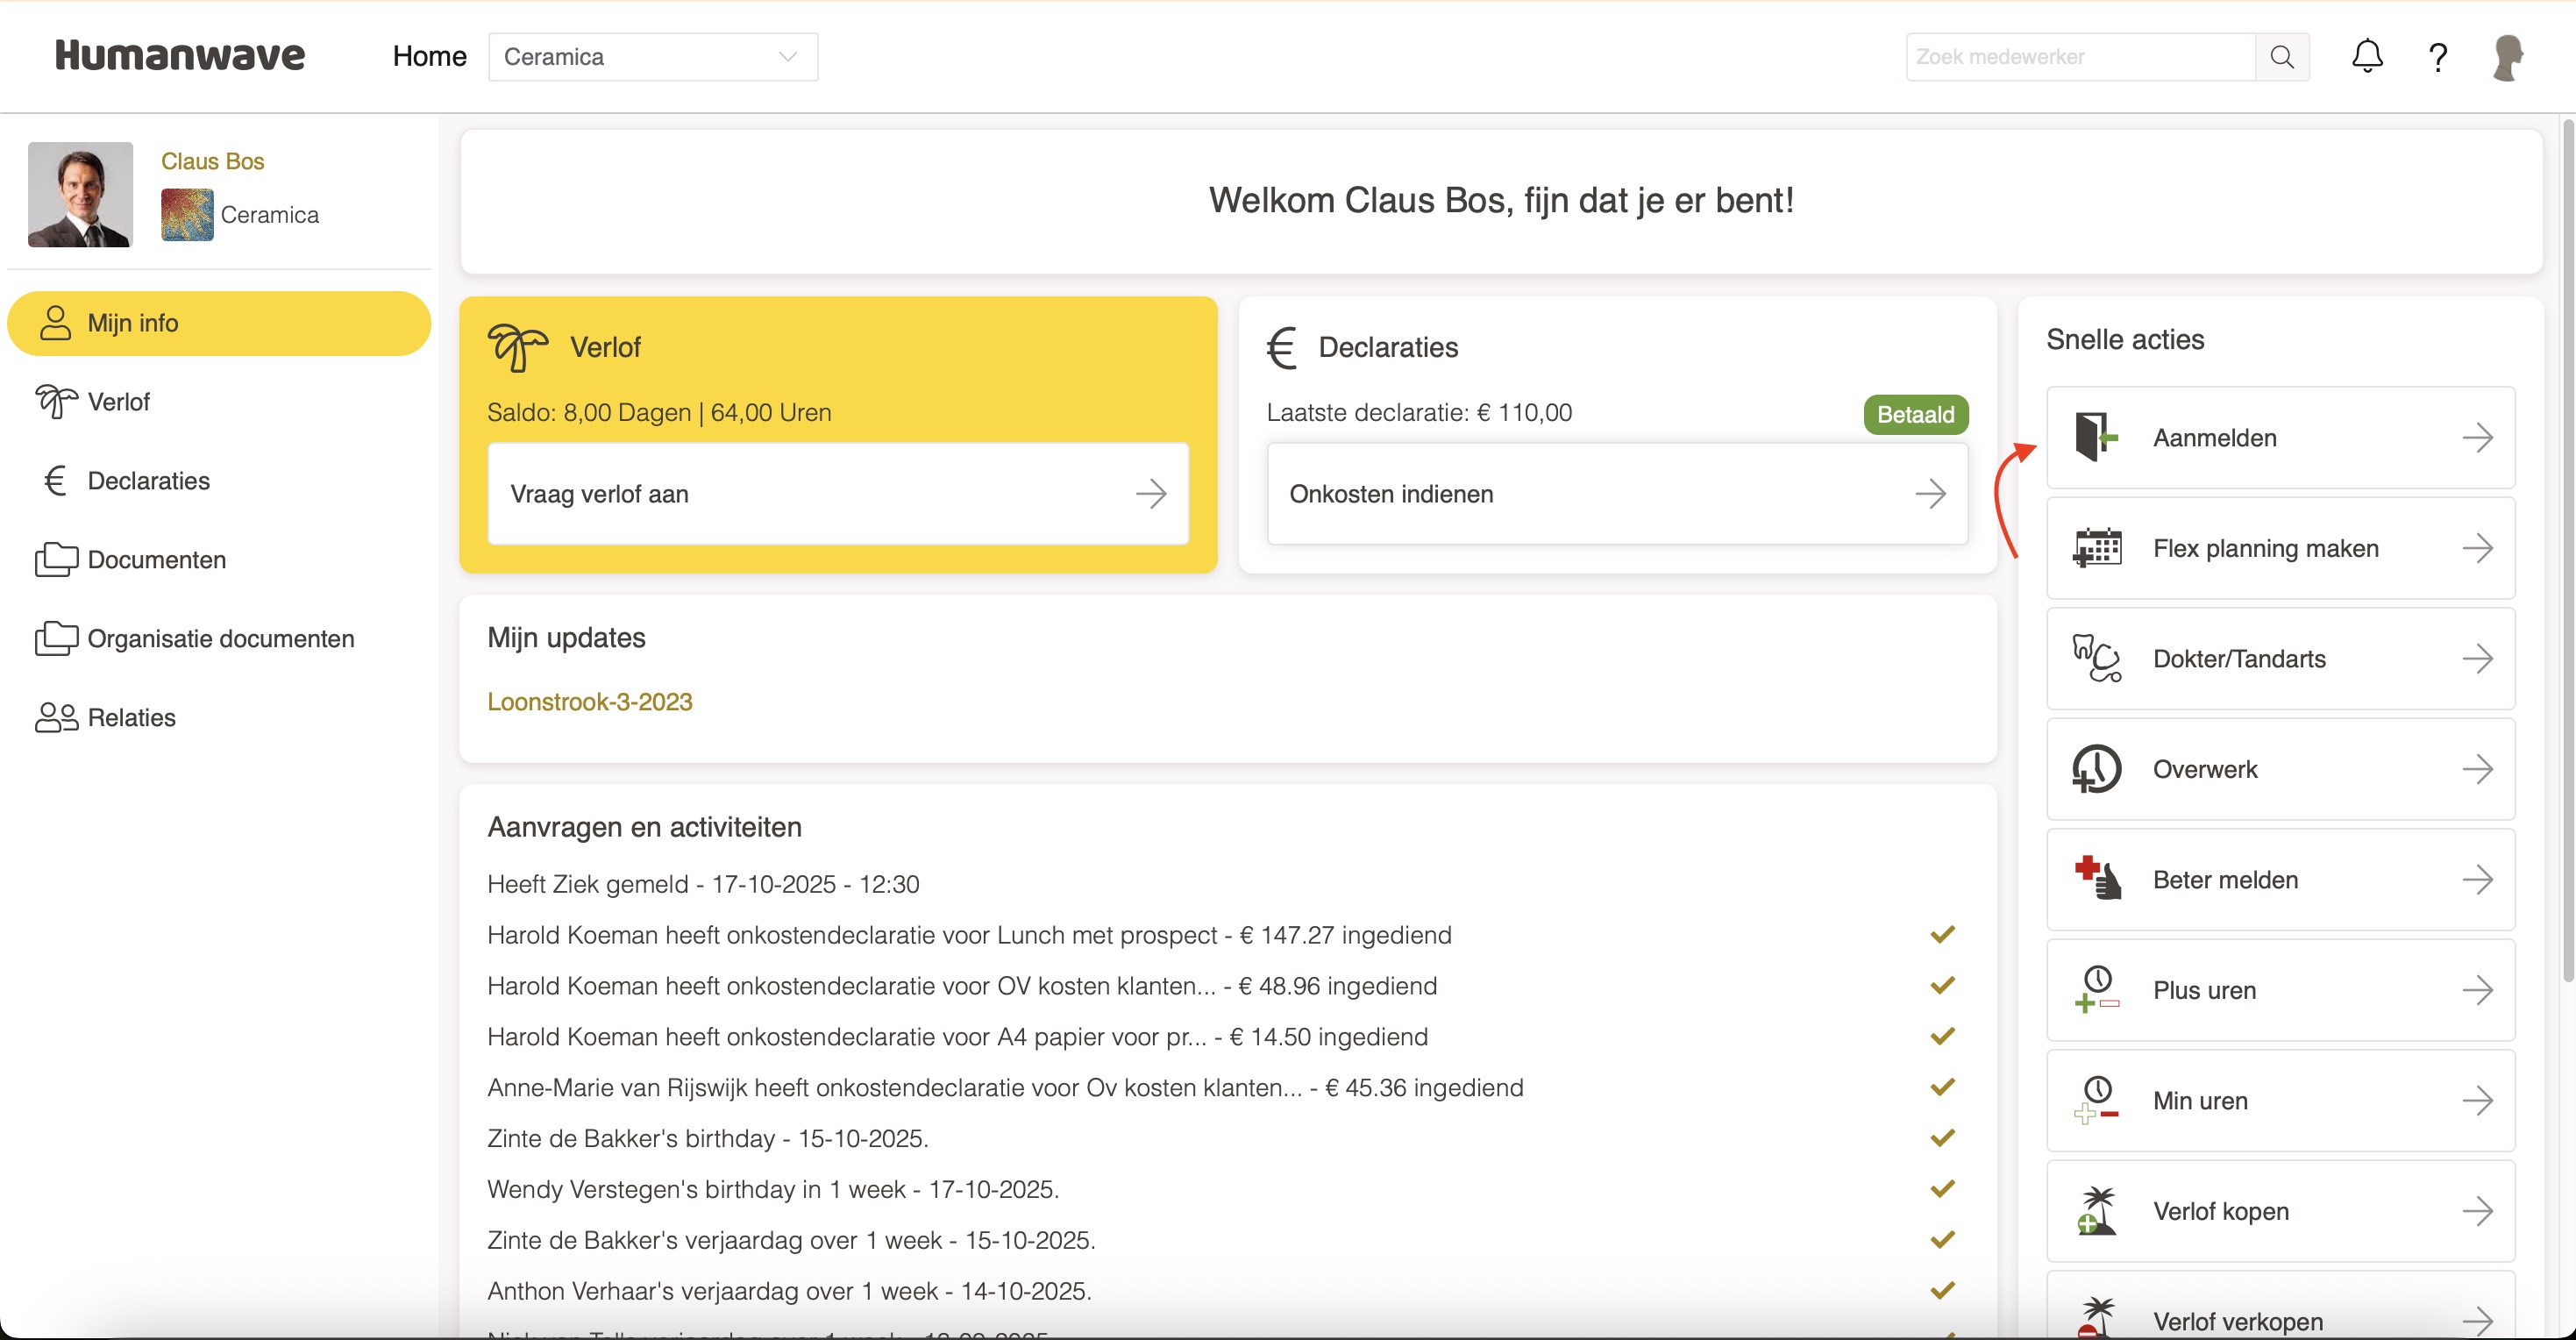This screenshot has height=1340, width=2576.
Task: Click the Aanmelden door icon
Action: click(2095, 437)
